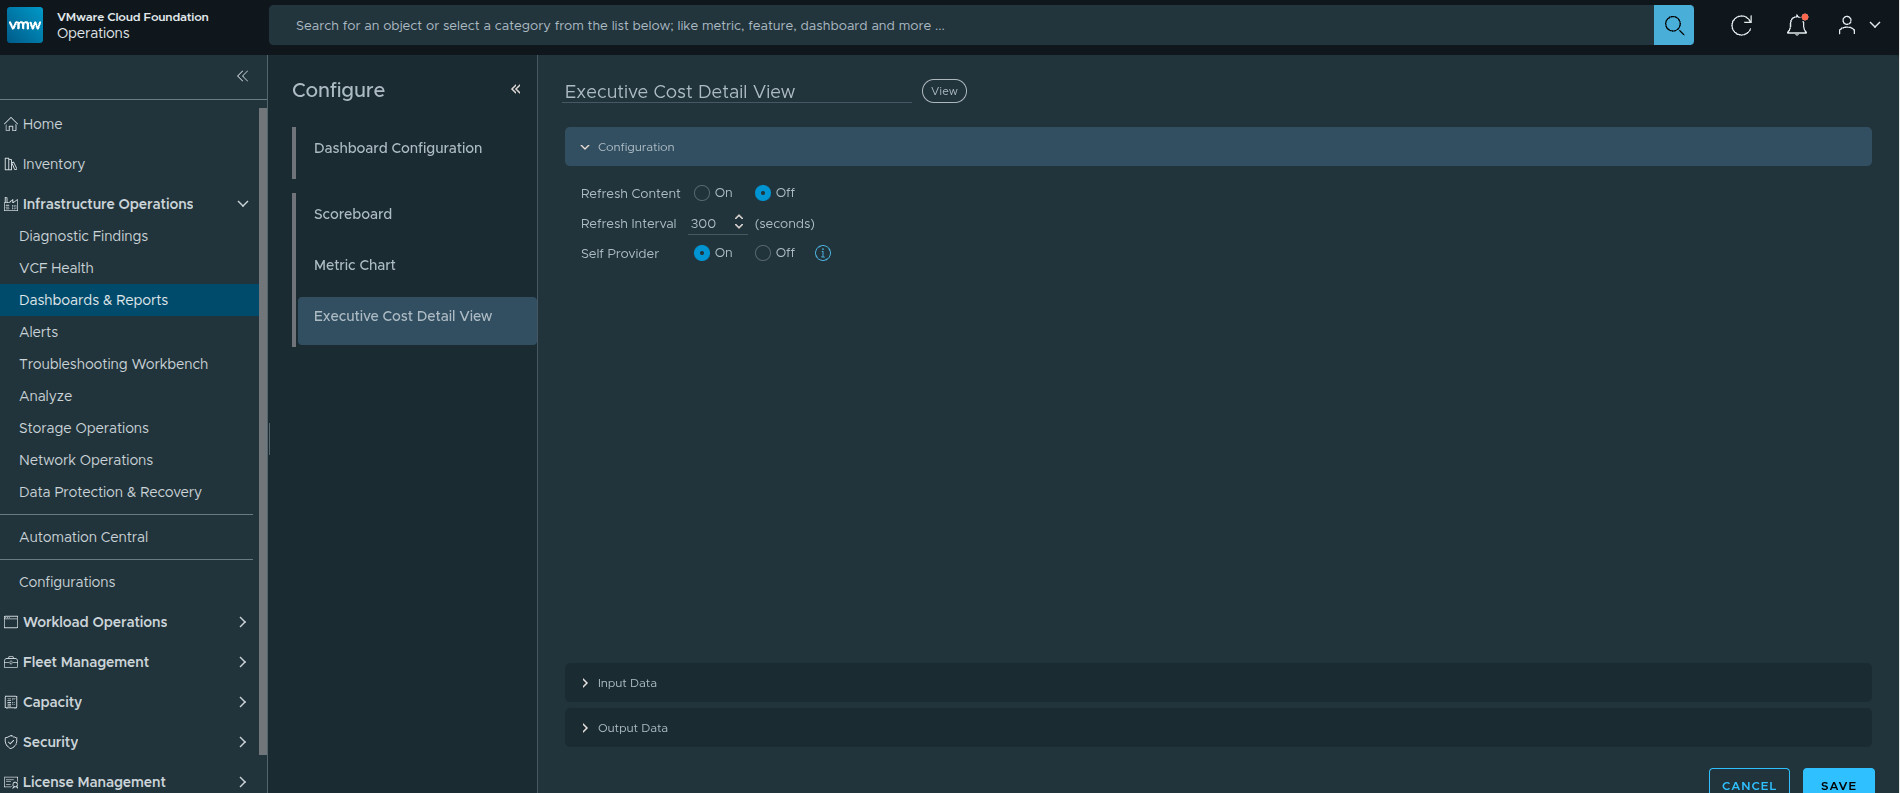Collapse the Infrastructure Operations section

[242, 204]
